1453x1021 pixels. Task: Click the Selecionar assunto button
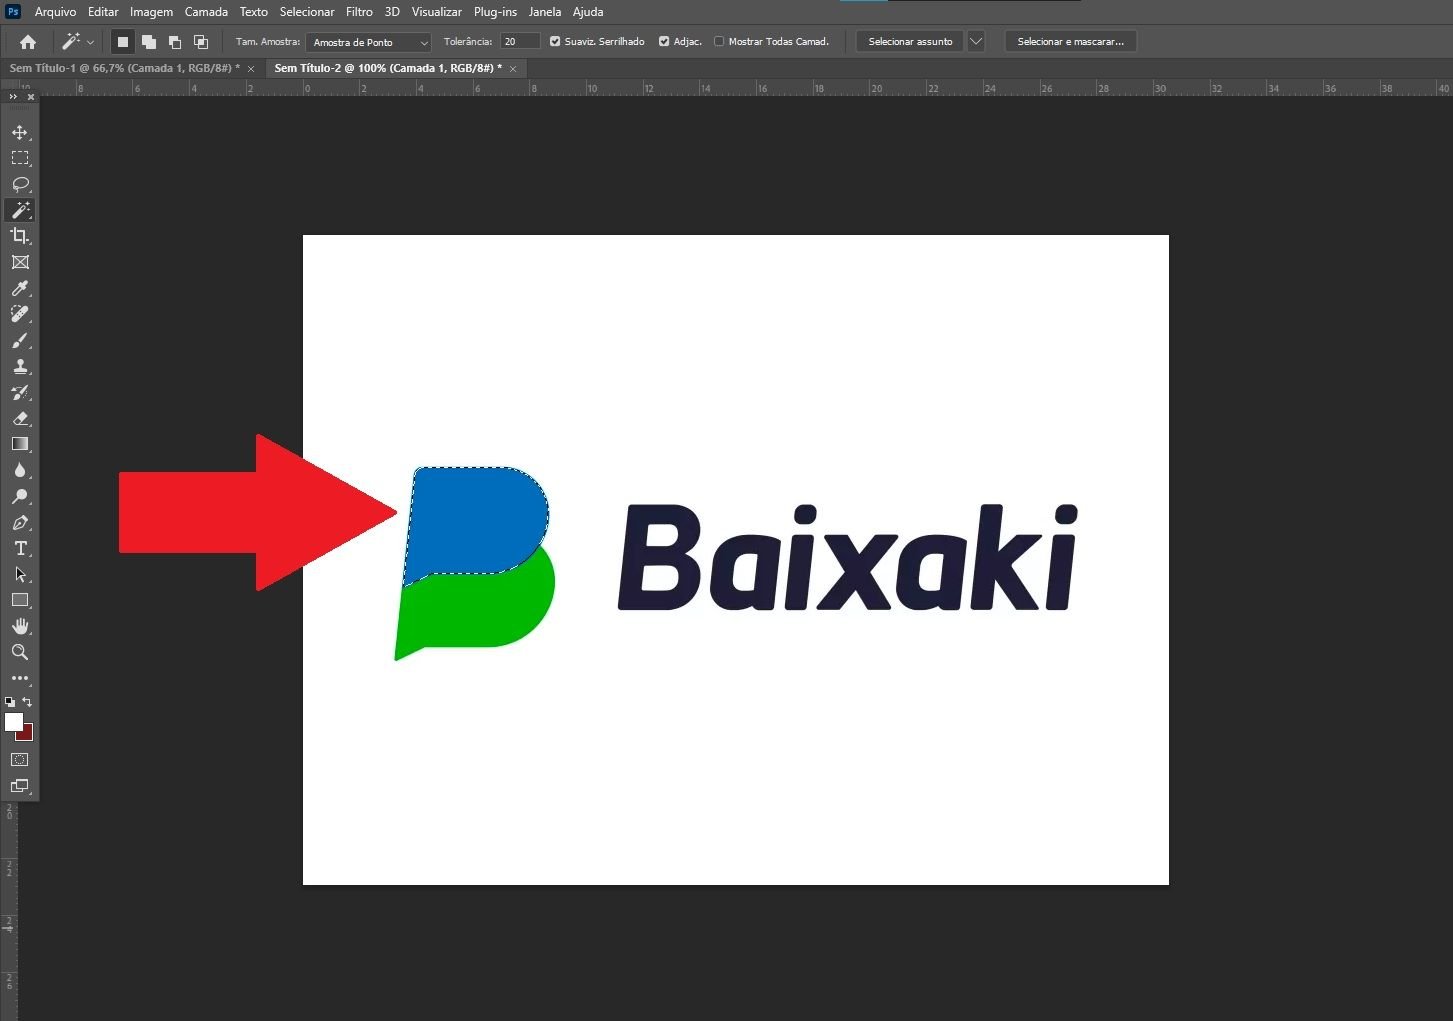[x=910, y=42]
